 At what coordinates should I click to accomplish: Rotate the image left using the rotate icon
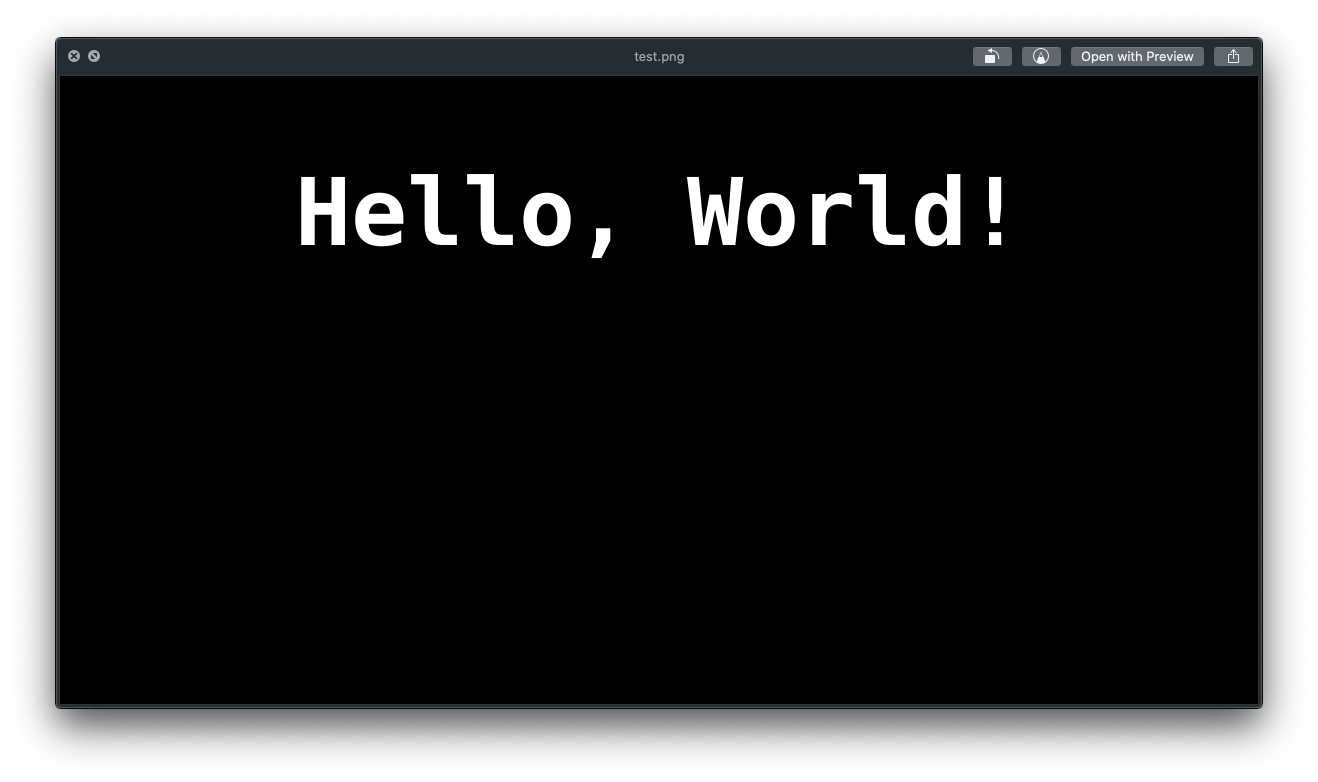(992, 57)
